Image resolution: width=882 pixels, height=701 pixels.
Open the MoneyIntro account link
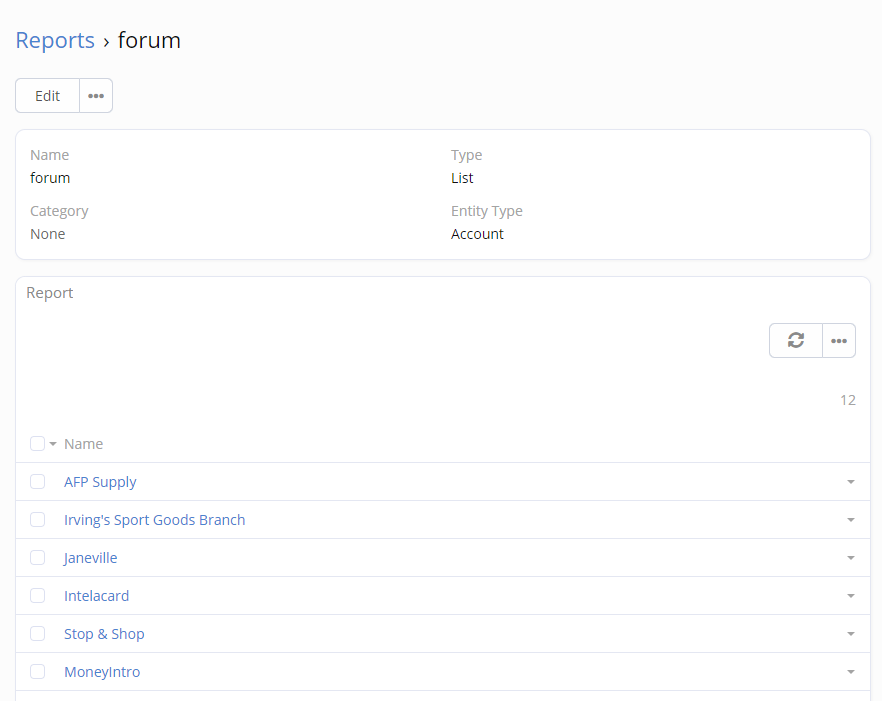pyautogui.click(x=102, y=672)
